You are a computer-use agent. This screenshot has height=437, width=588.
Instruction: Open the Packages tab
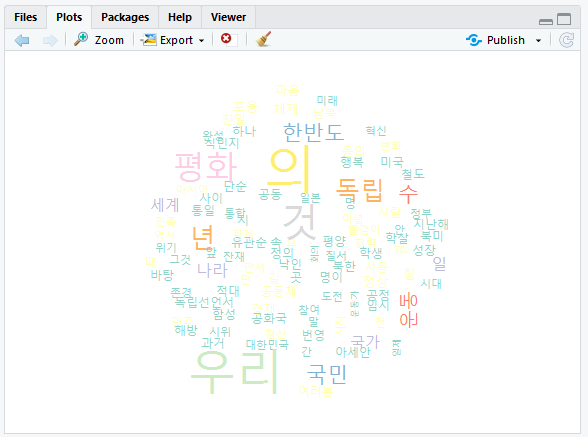(x=125, y=17)
